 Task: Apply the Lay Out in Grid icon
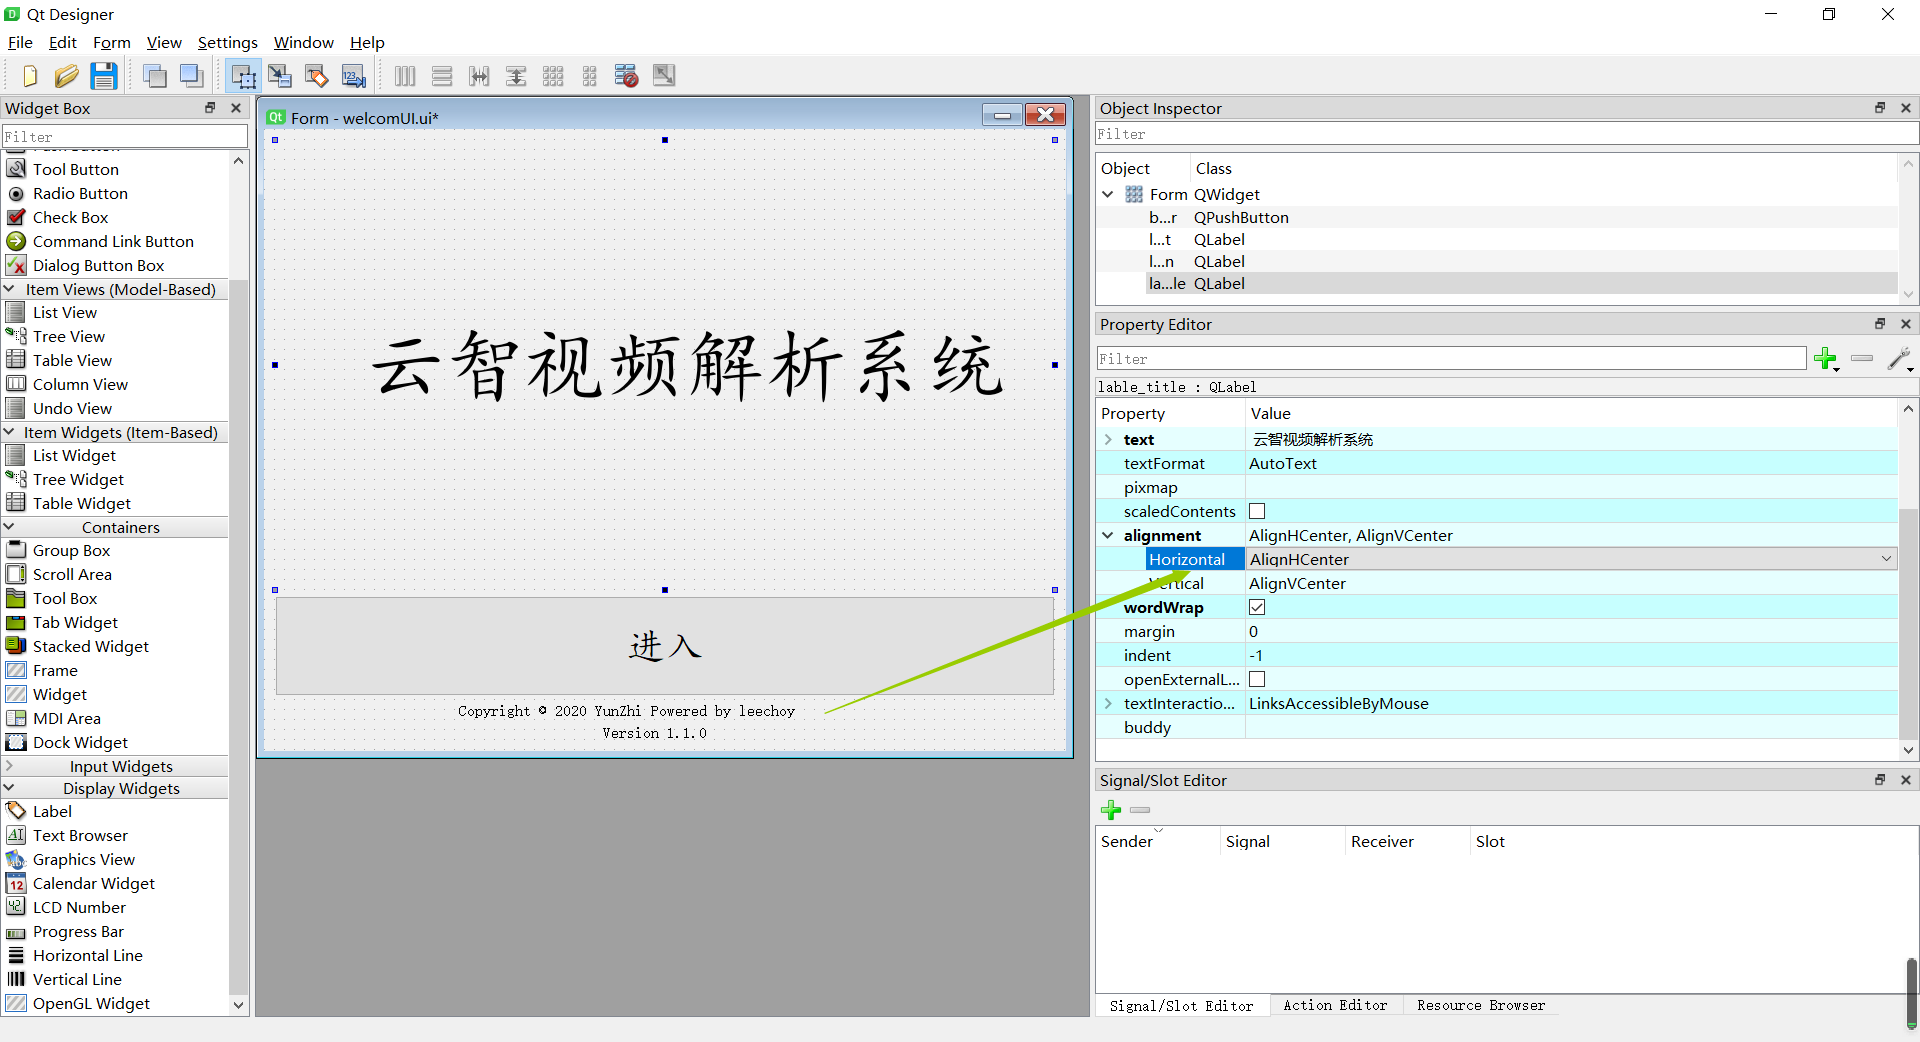553,76
